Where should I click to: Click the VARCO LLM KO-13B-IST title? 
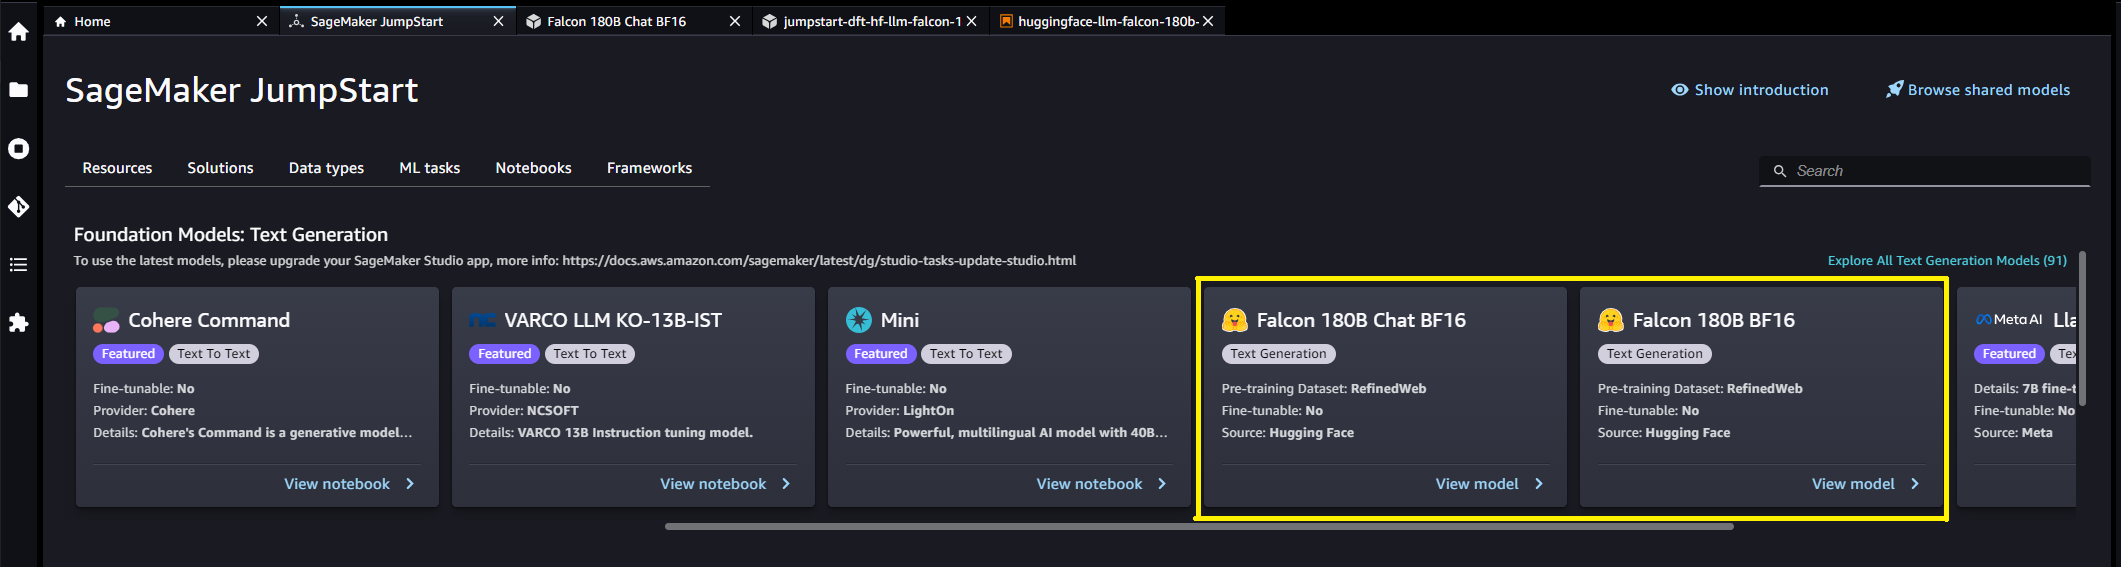click(613, 320)
